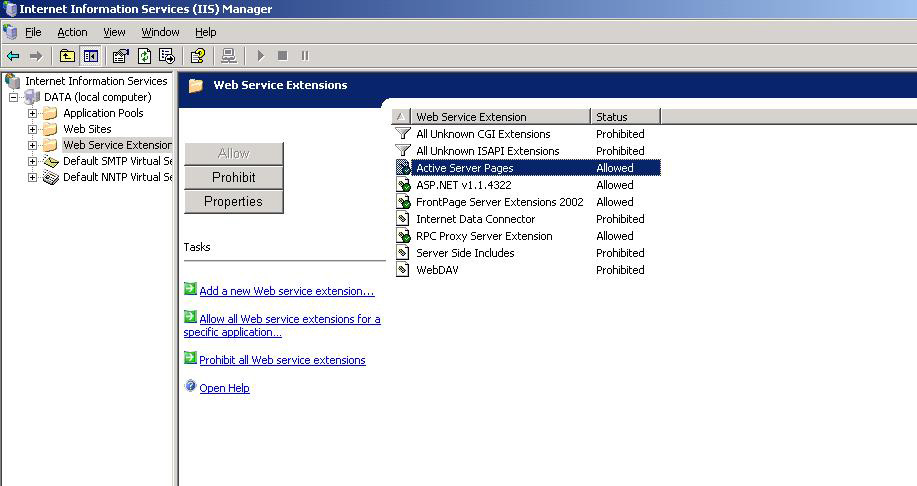Open the Window menu

[160, 32]
